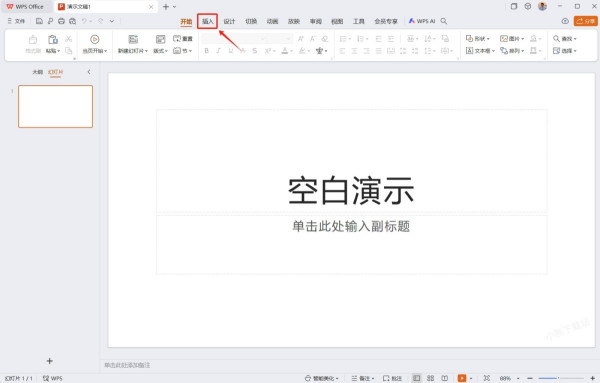Click the Print Preview icon in quick toolbar

tap(72, 21)
